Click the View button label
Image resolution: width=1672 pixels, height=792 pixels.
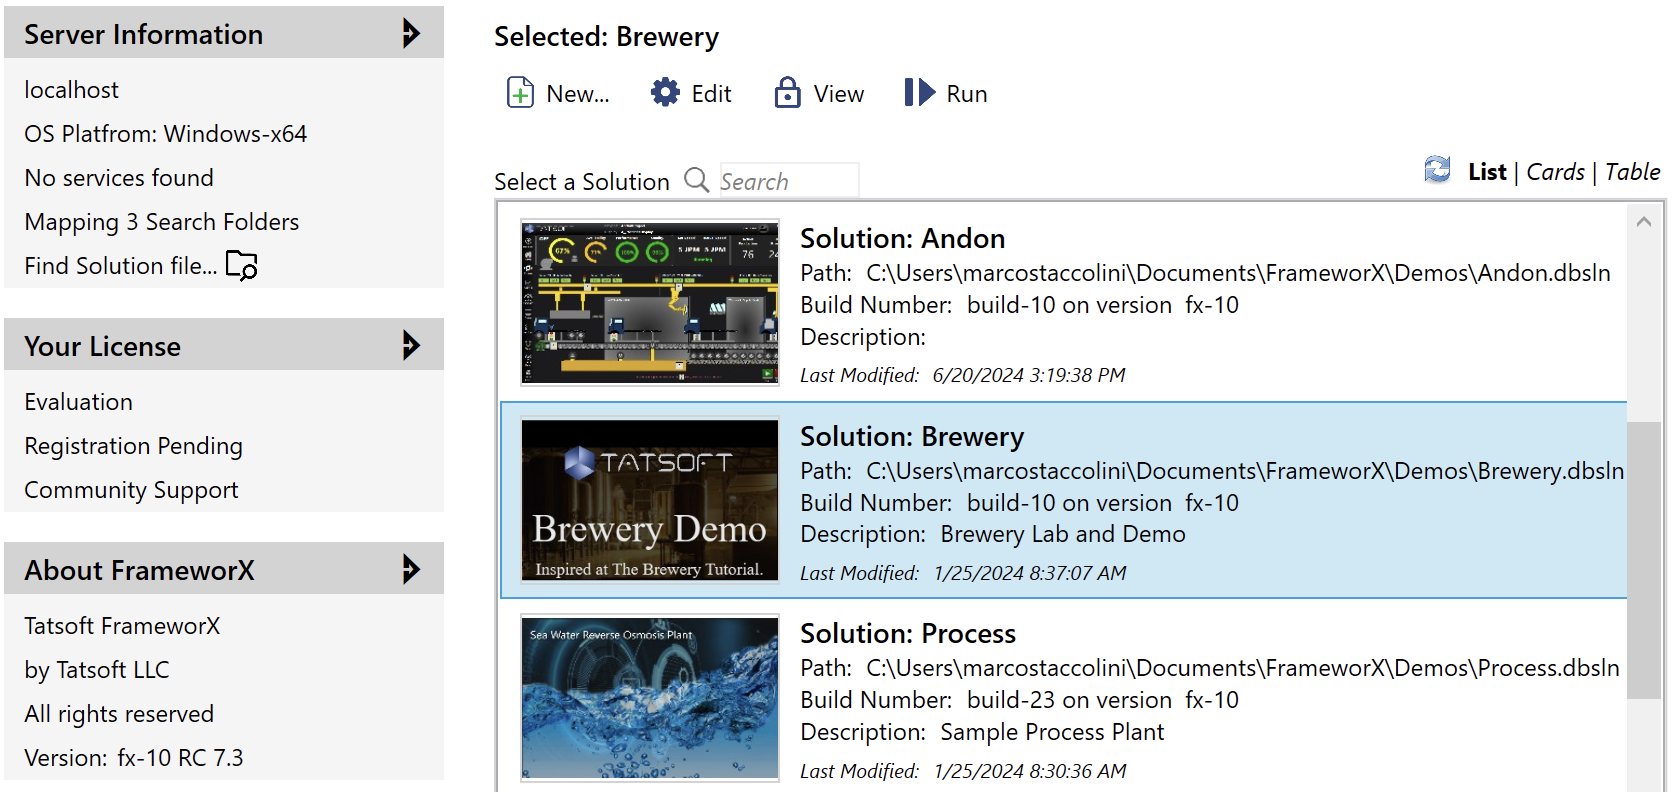click(x=838, y=94)
